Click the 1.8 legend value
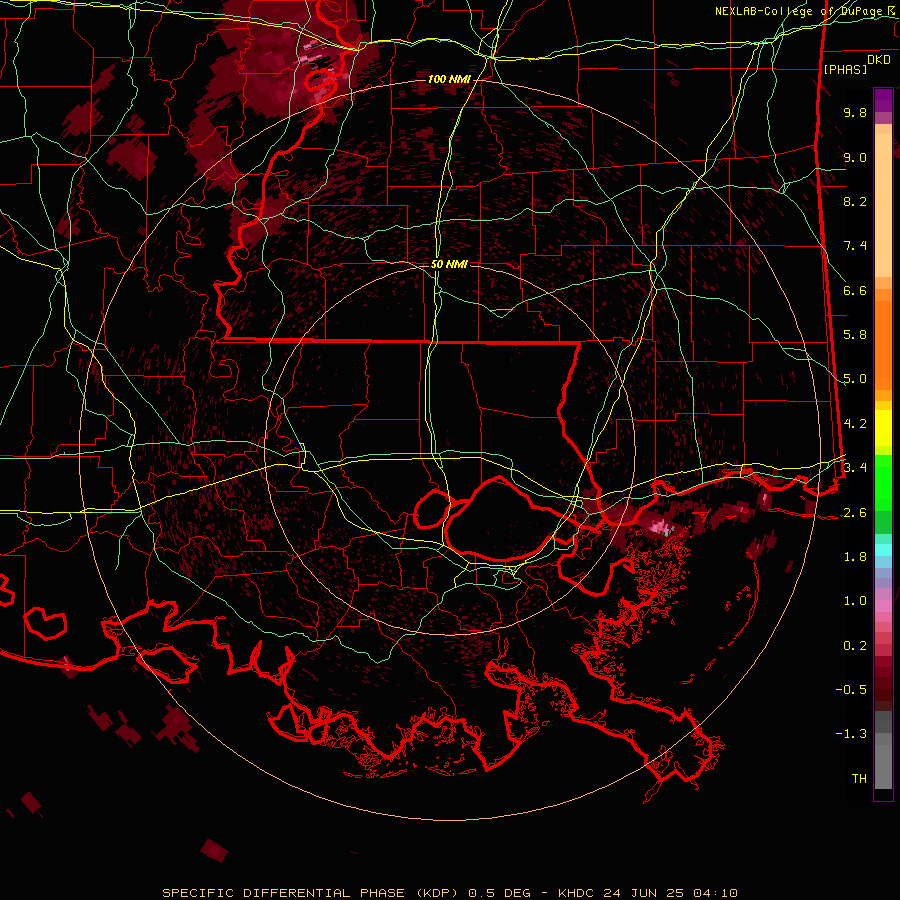The image size is (900, 900). point(855,557)
